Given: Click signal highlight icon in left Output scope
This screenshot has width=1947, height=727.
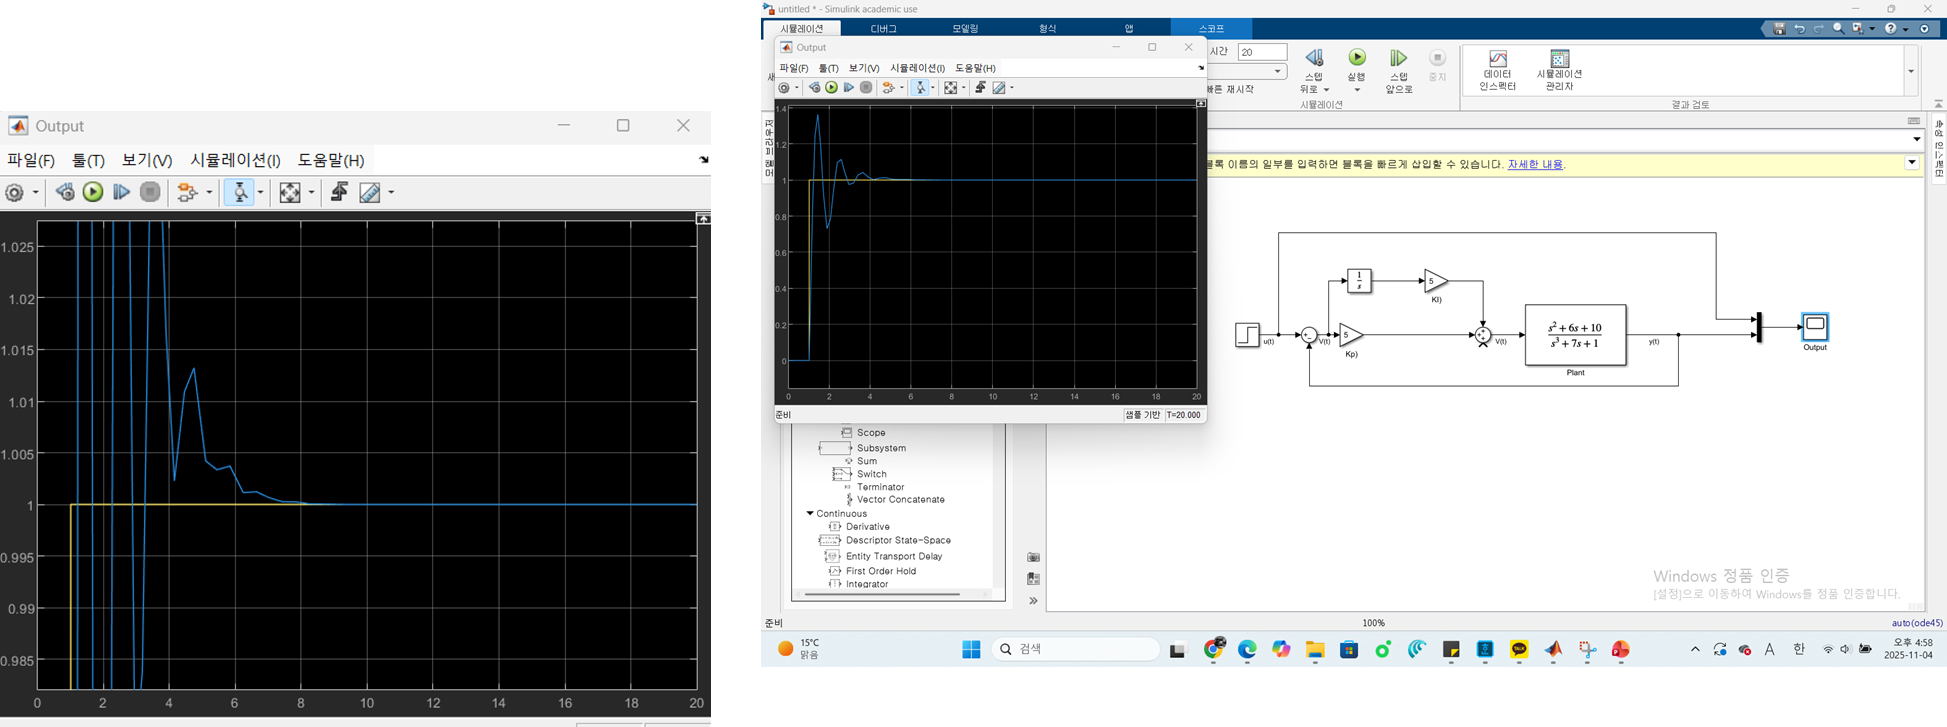Looking at the screenshot, I should 187,192.
